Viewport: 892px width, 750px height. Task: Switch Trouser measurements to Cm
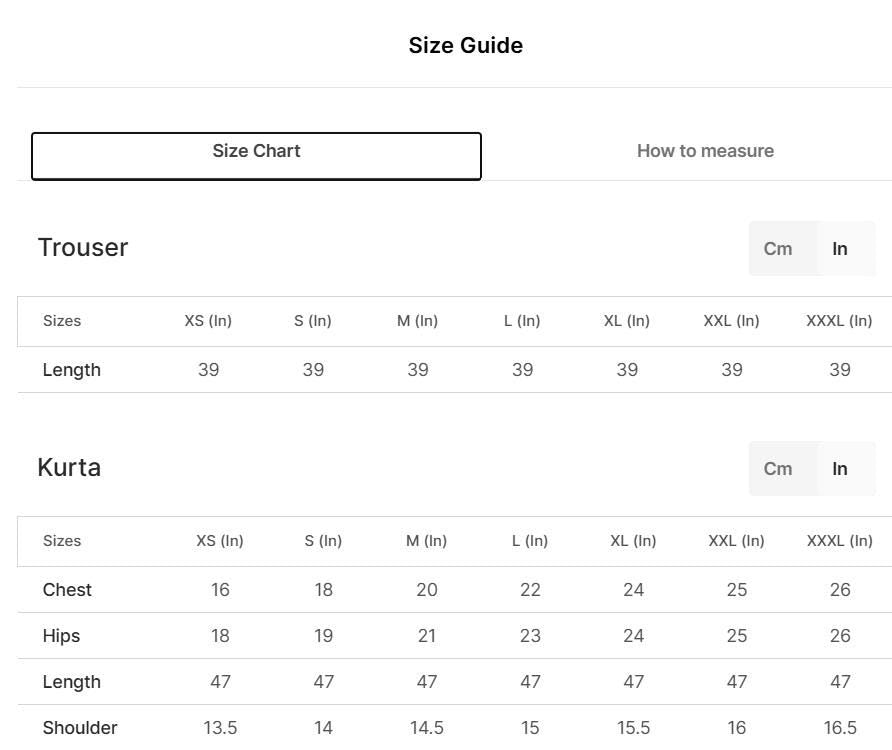coord(778,249)
